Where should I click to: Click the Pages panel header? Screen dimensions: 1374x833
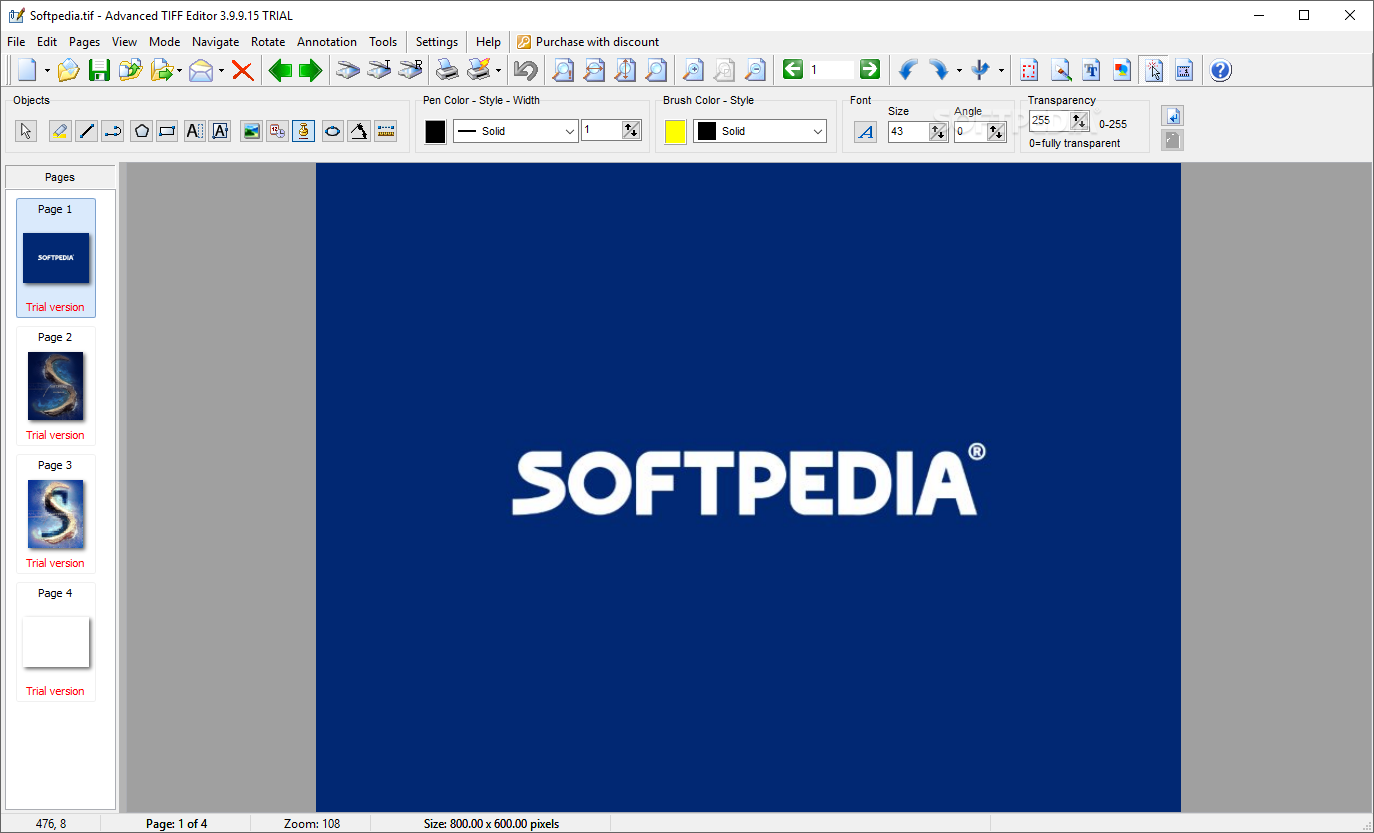tap(60, 177)
